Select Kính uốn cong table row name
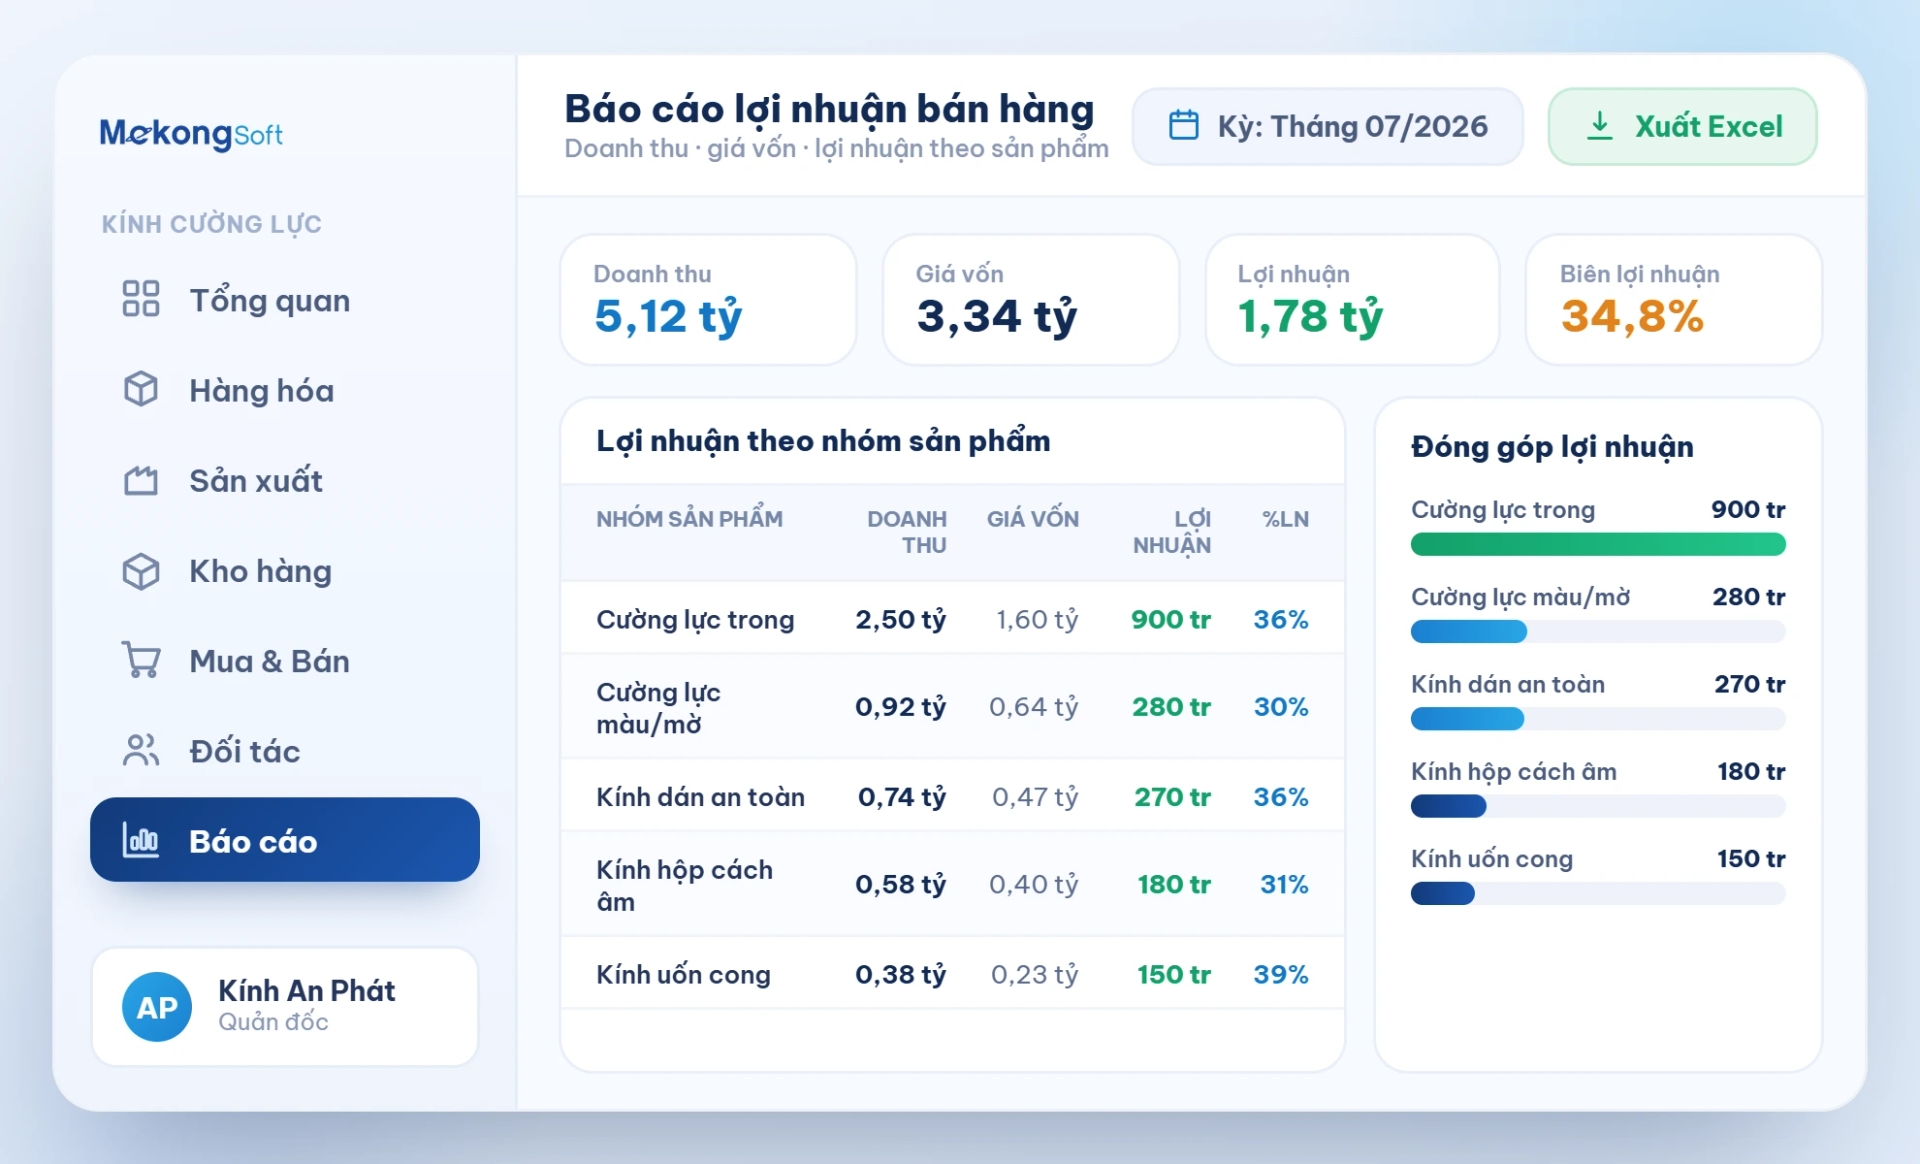Screen dimensions: 1920x1164 (683, 975)
